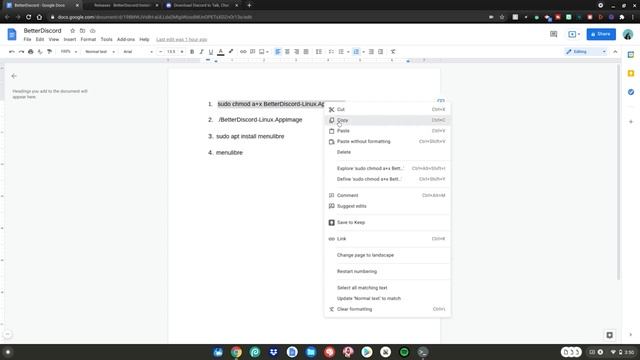
Task: Choose Copy from the context menu
Action: pyautogui.click(x=387, y=120)
